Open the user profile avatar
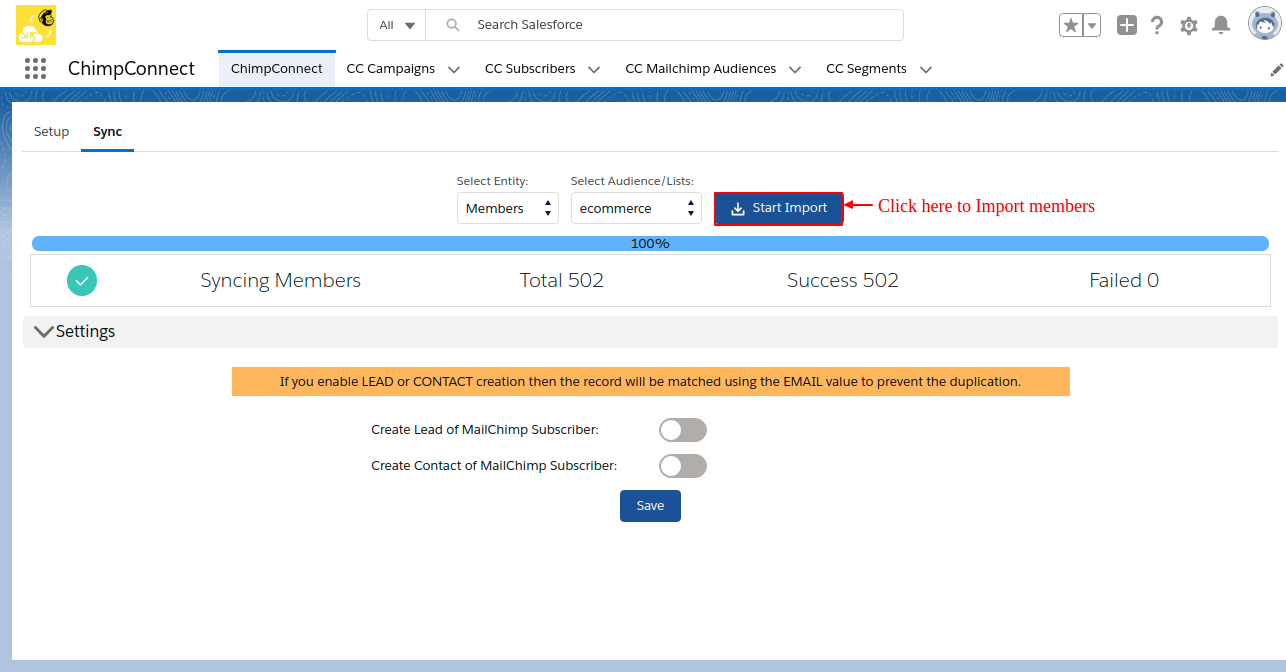1286x672 pixels. coord(1264,24)
